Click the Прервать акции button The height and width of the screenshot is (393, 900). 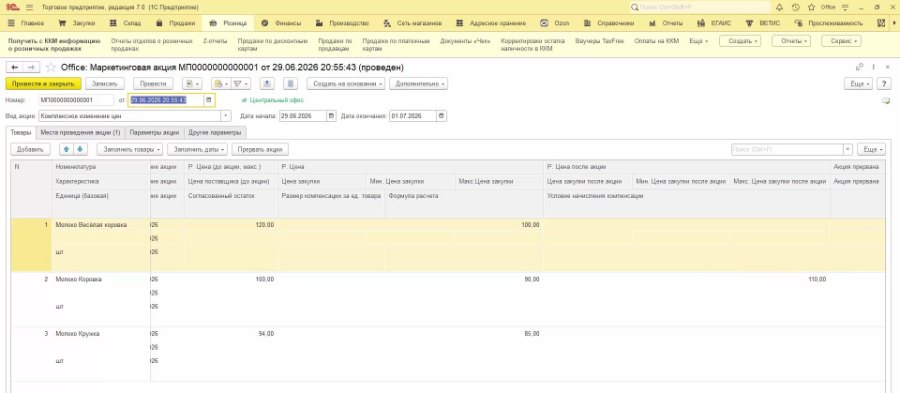(x=260, y=149)
